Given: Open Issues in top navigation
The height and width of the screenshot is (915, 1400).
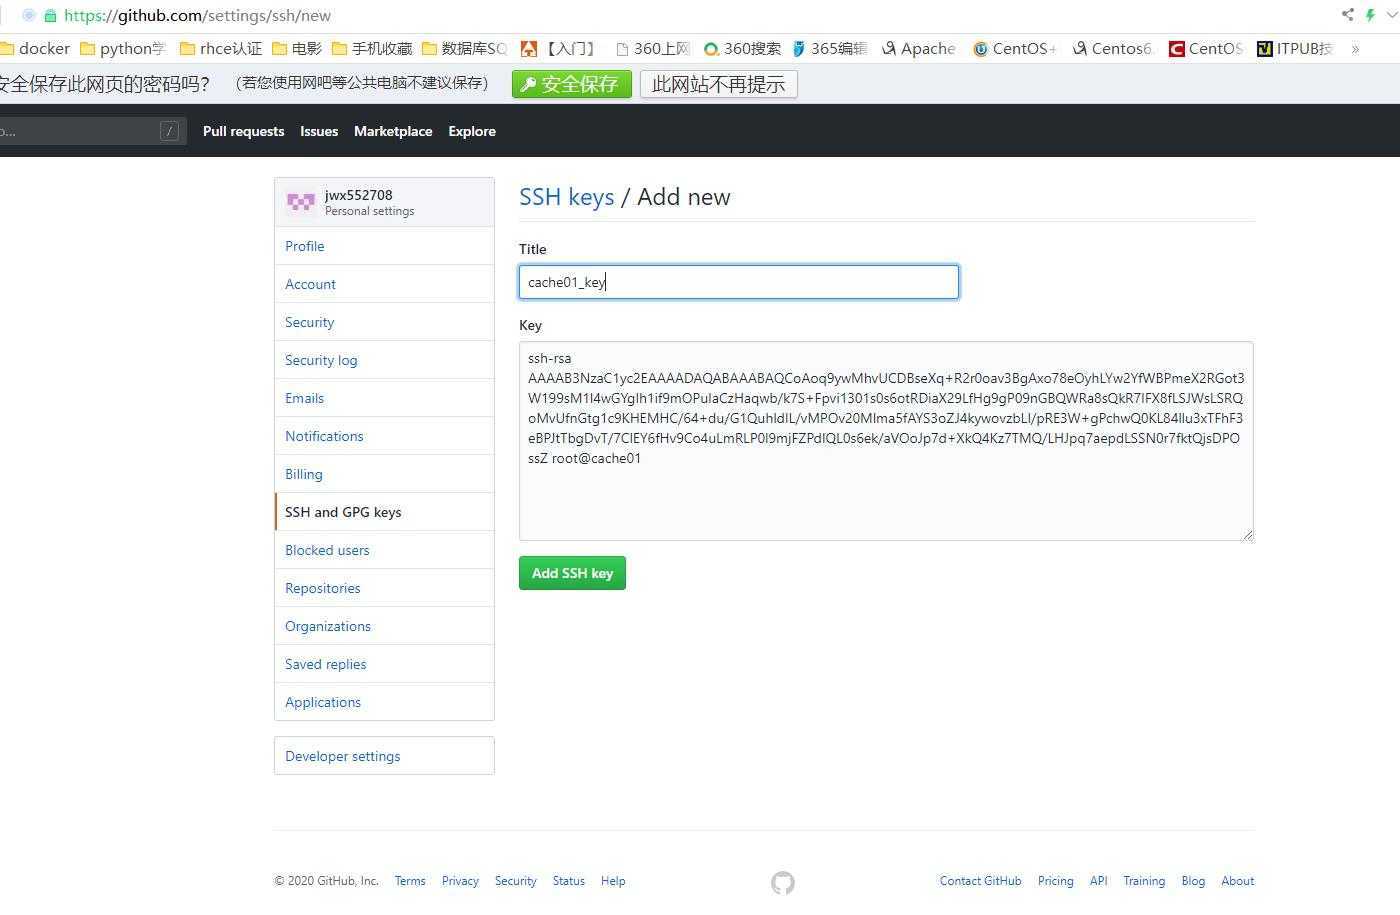Looking at the screenshot, I should (319, 131).
